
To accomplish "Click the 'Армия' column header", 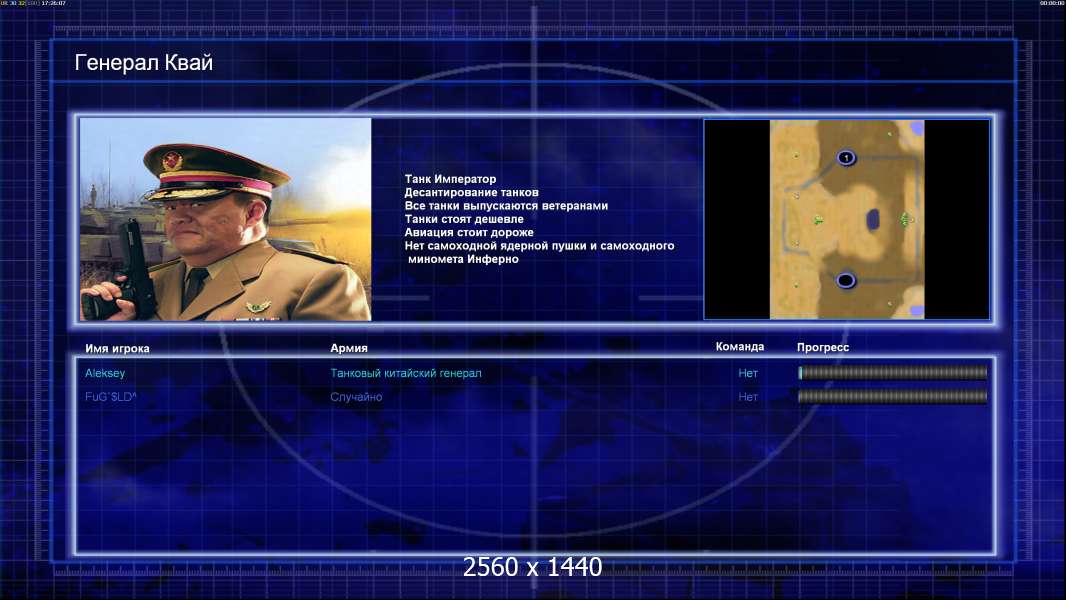I will coord(349,348).
